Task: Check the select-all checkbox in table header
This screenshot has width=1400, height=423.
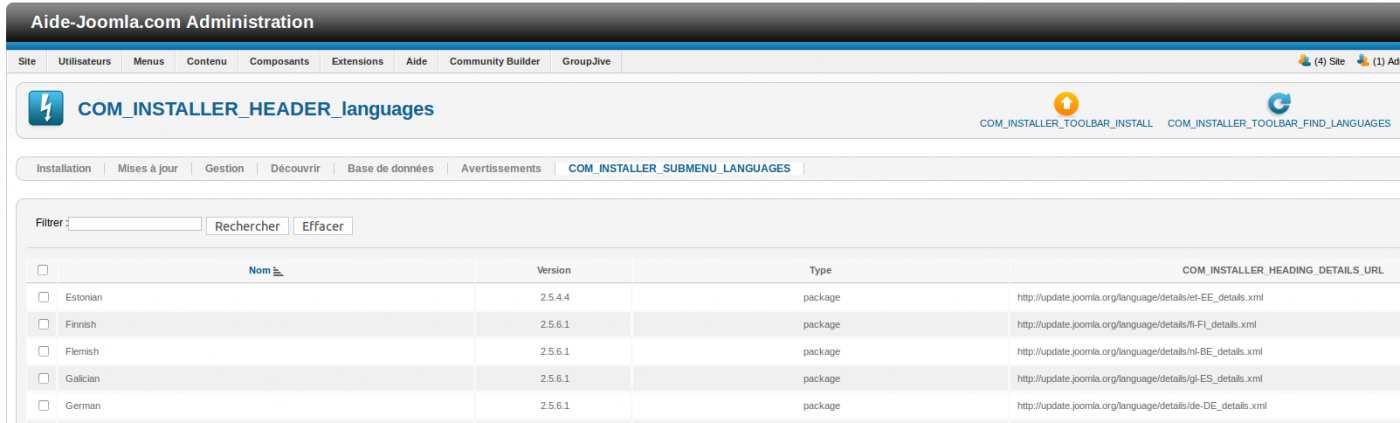Action: pyautogui.click(x=42, y=270)
